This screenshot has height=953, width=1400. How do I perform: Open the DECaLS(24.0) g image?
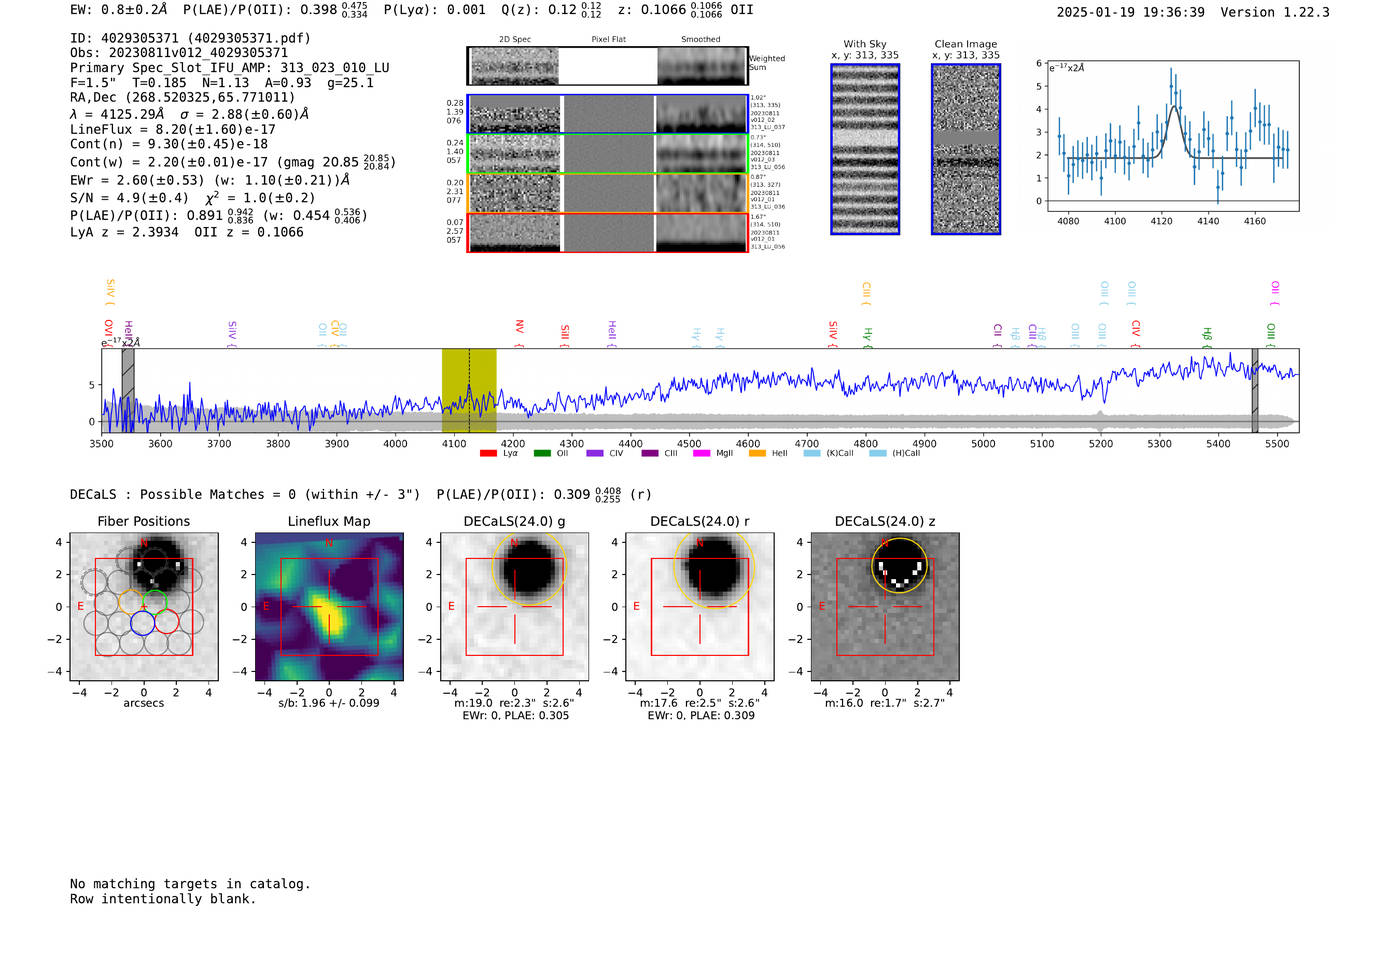click(x=514, y=606)
